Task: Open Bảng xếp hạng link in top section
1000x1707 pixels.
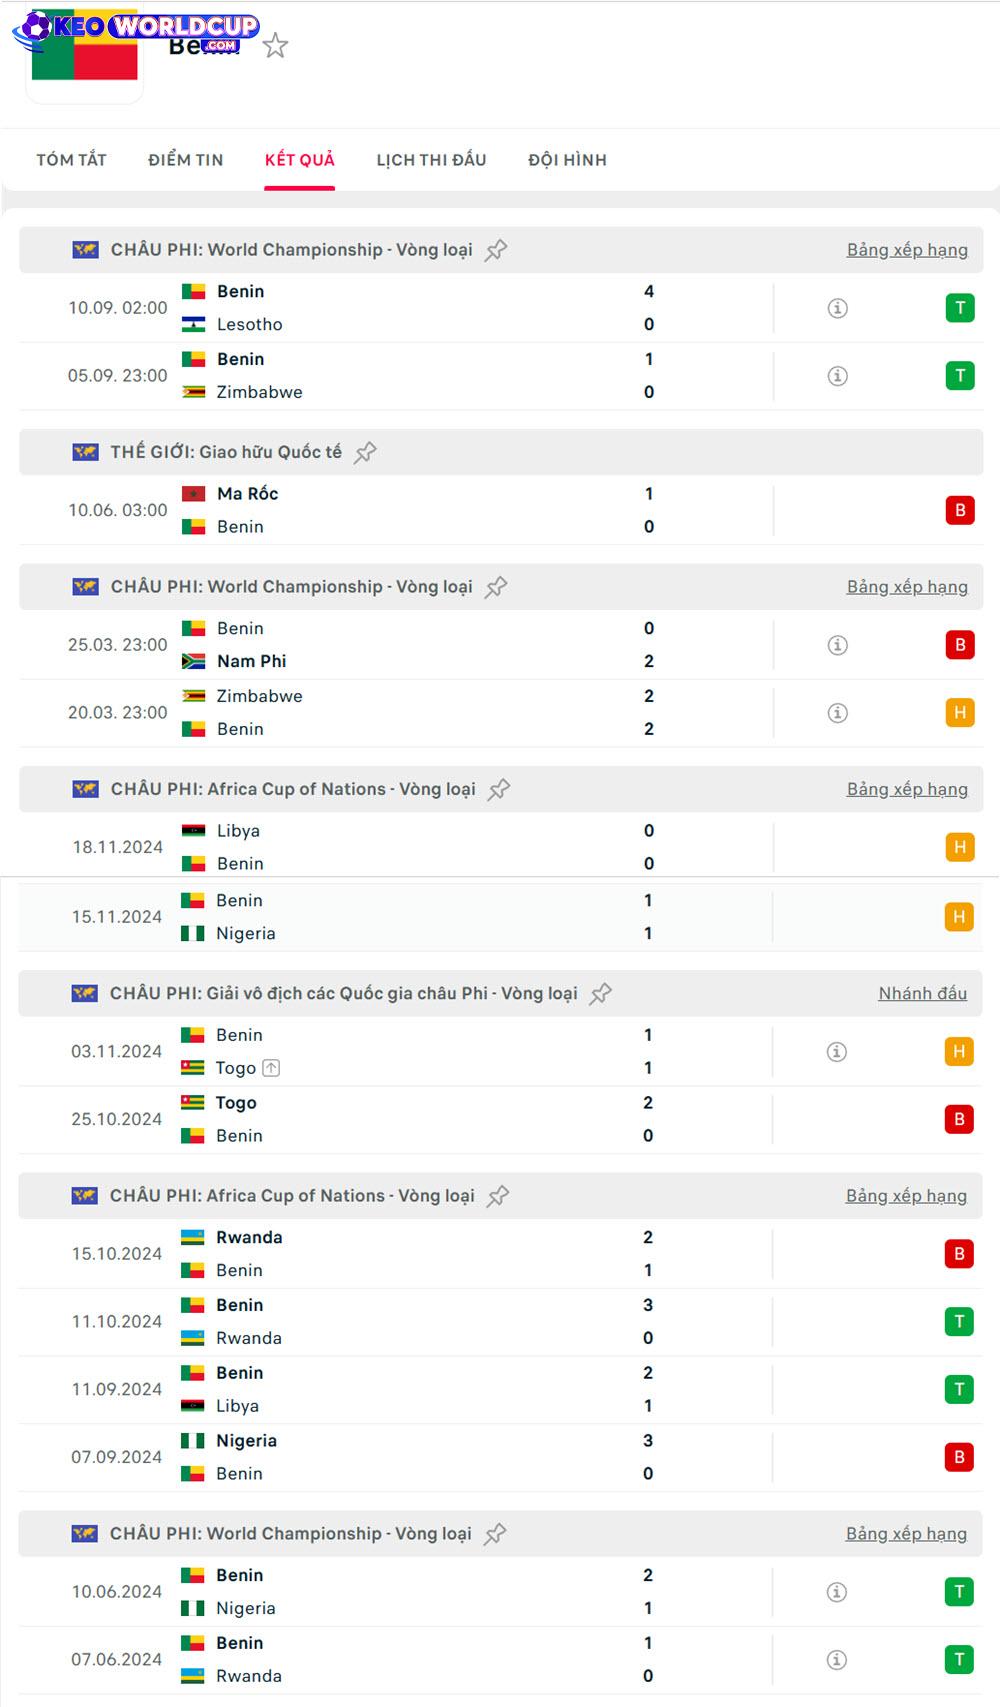Action: (907, 250)
